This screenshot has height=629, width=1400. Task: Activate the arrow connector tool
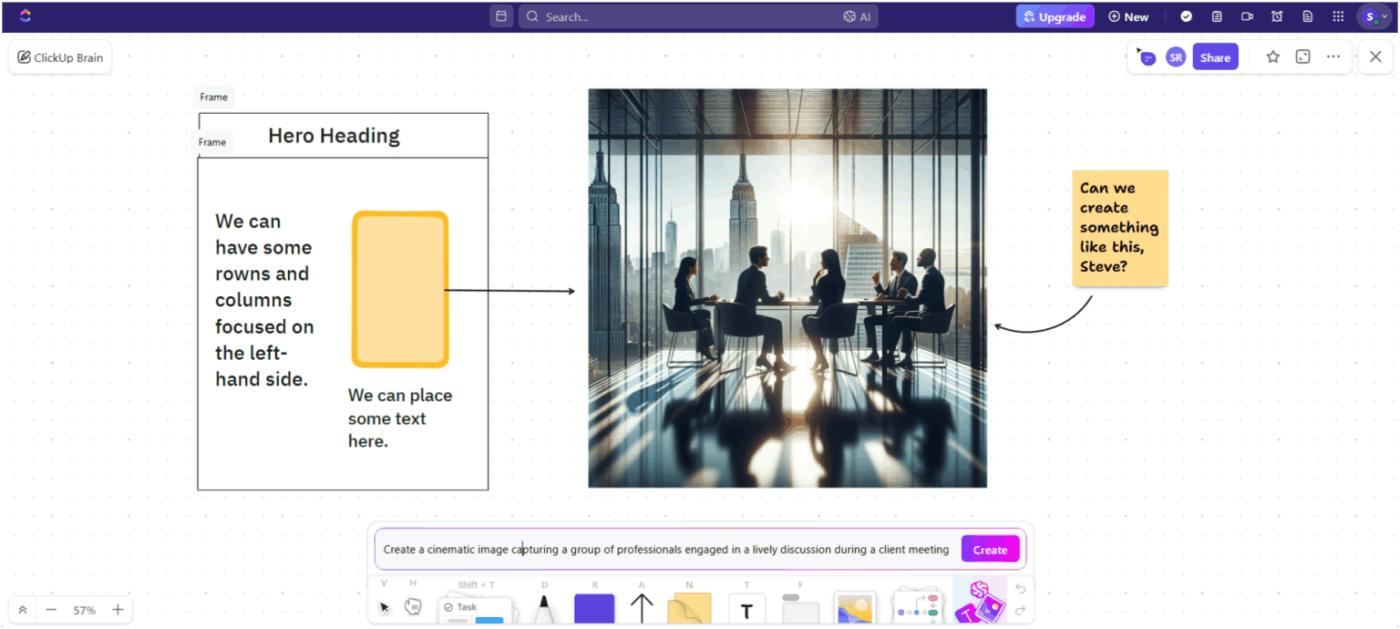639,606
